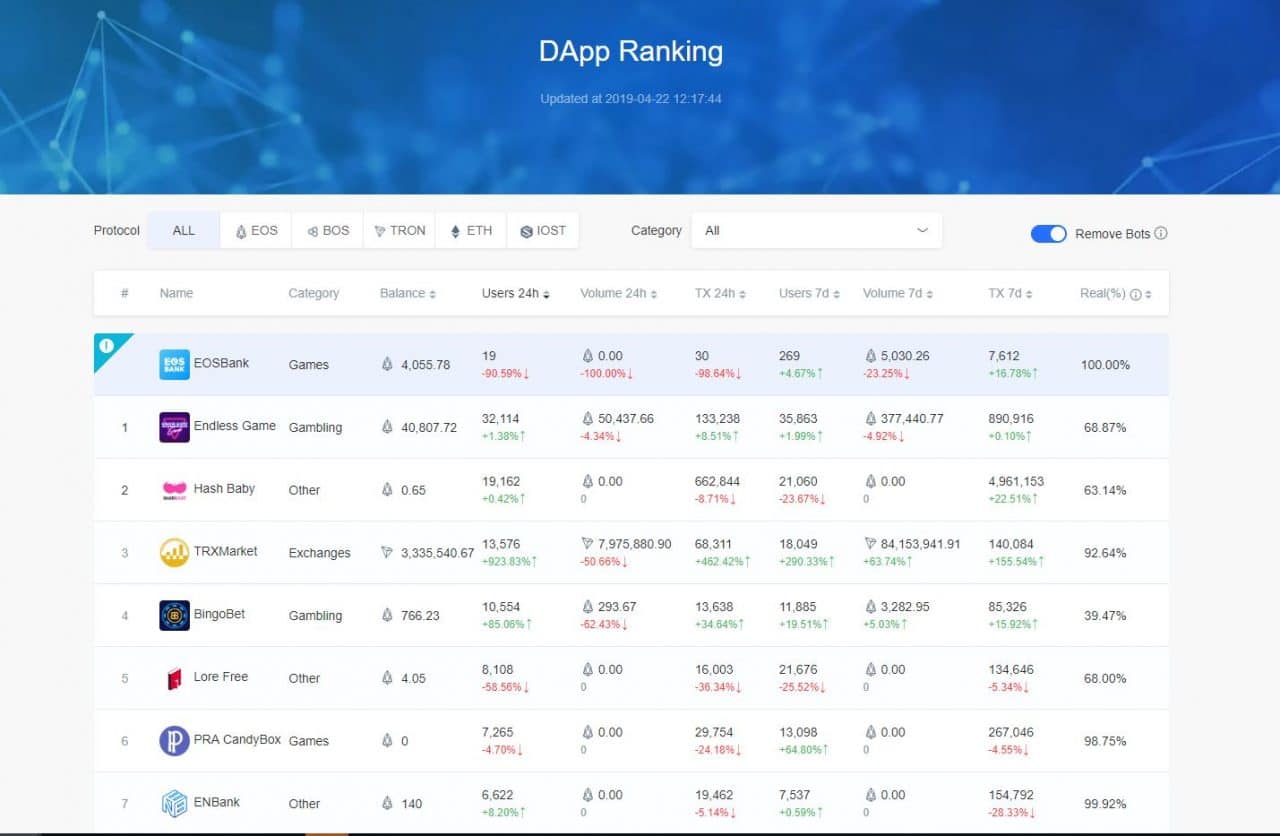Select the IOST protocol tab
Screen dimensions: 1280x836
(x=543, y=230)
